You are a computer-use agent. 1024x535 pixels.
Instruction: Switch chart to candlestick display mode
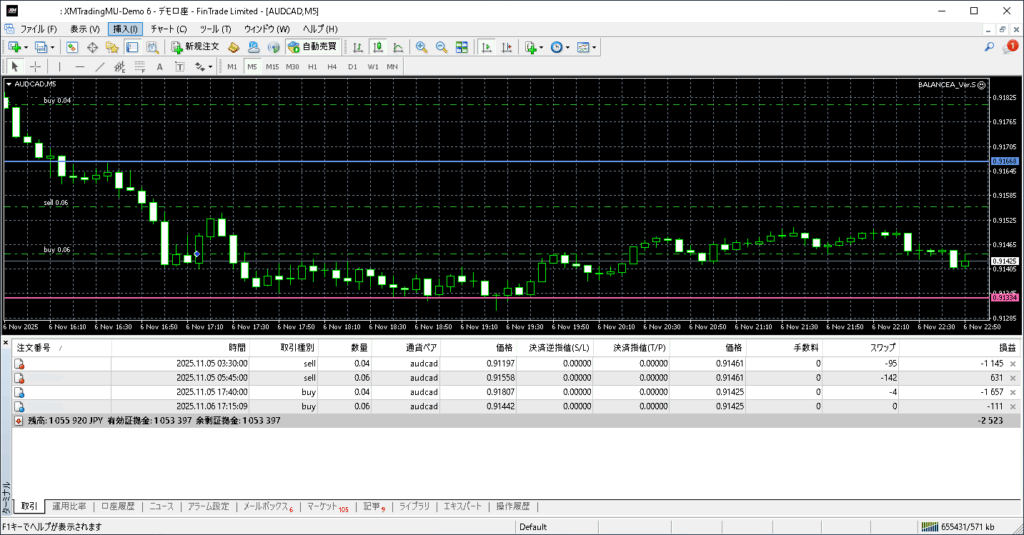378,47
